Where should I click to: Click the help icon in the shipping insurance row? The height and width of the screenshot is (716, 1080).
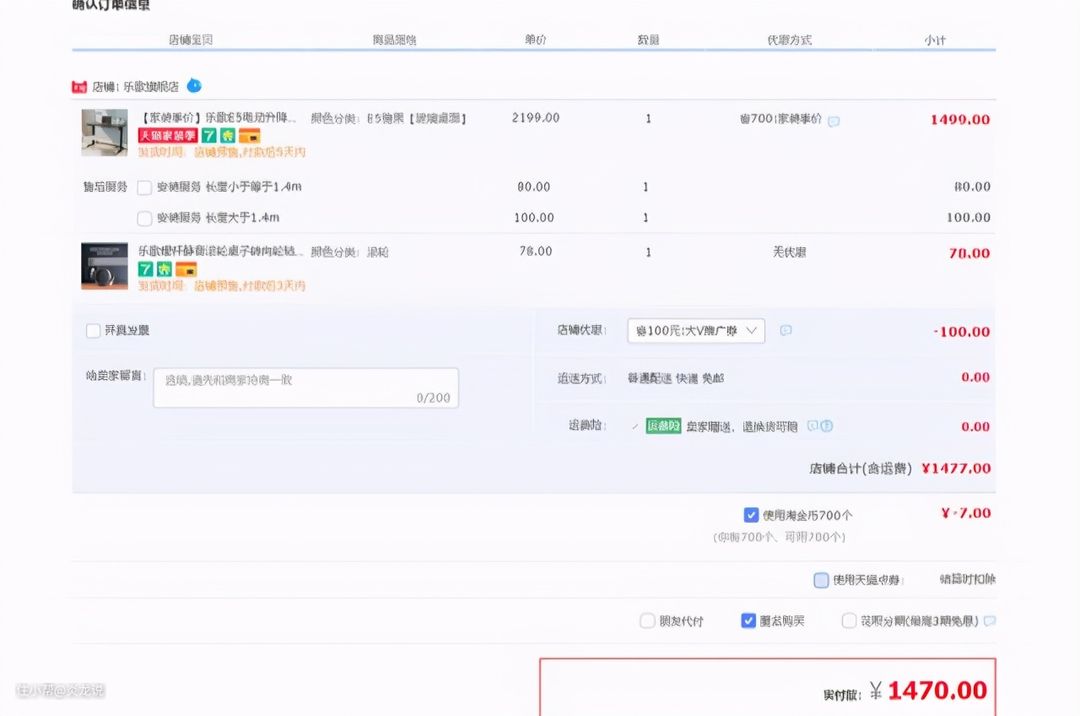pos(827,426)
